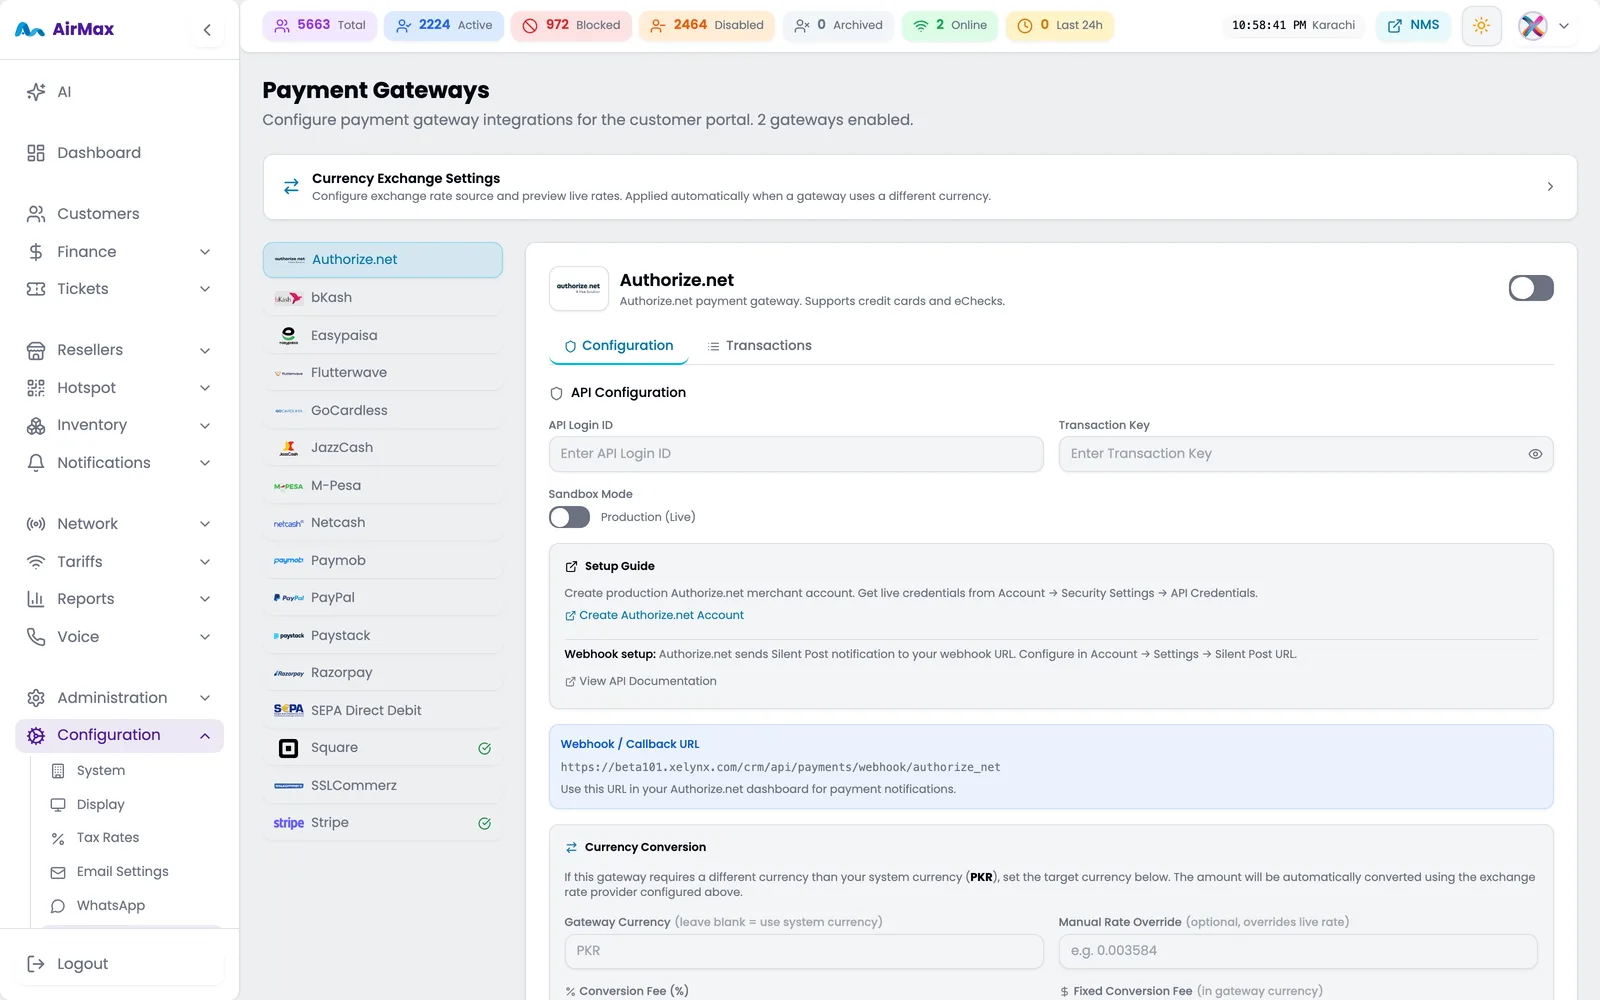Filter by 972 Blocked customers
This screenshot has width=1600, height=1000.
pos(571,25)
